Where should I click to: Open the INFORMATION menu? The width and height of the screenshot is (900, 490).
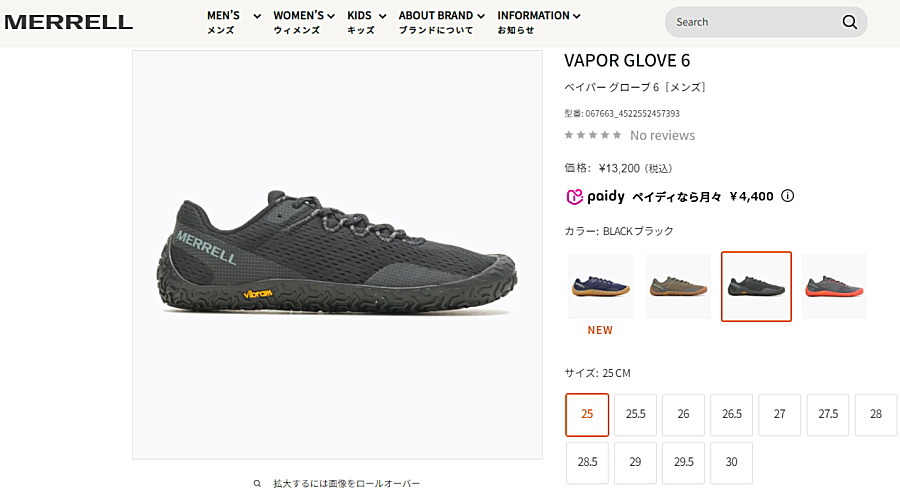[538, 22]
